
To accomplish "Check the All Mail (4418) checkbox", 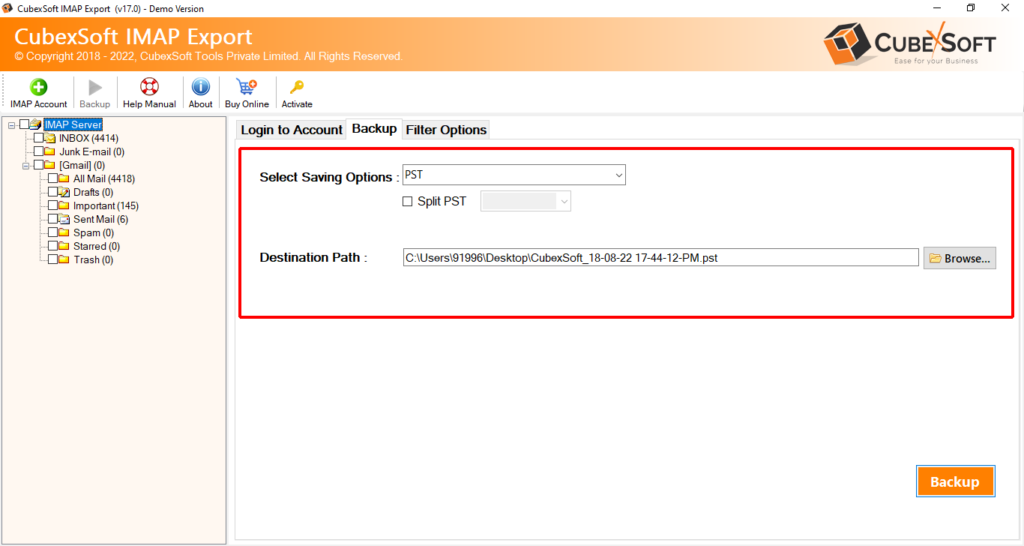I will [52, 178].
